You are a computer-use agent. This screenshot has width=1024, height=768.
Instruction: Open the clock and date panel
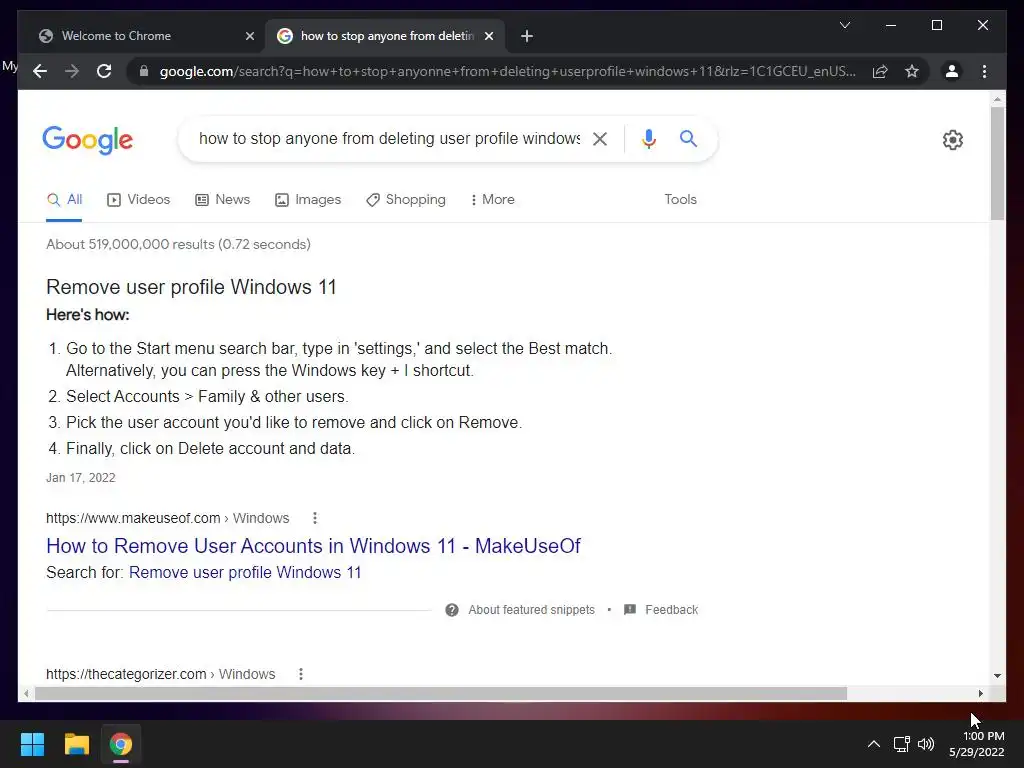coord(976,744)
